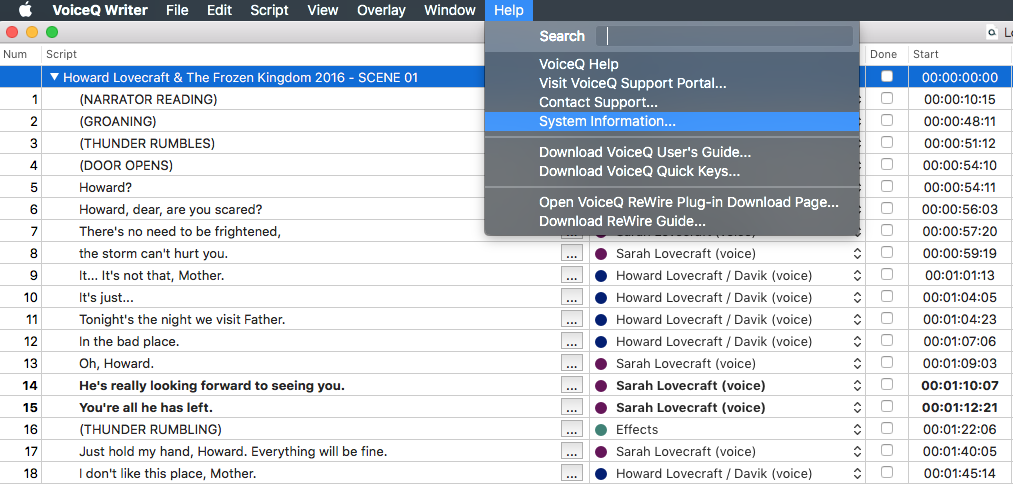Choose Download VoiceQ Quick Keys
The height and width of the screenshot is (484, 1013).
672,171
